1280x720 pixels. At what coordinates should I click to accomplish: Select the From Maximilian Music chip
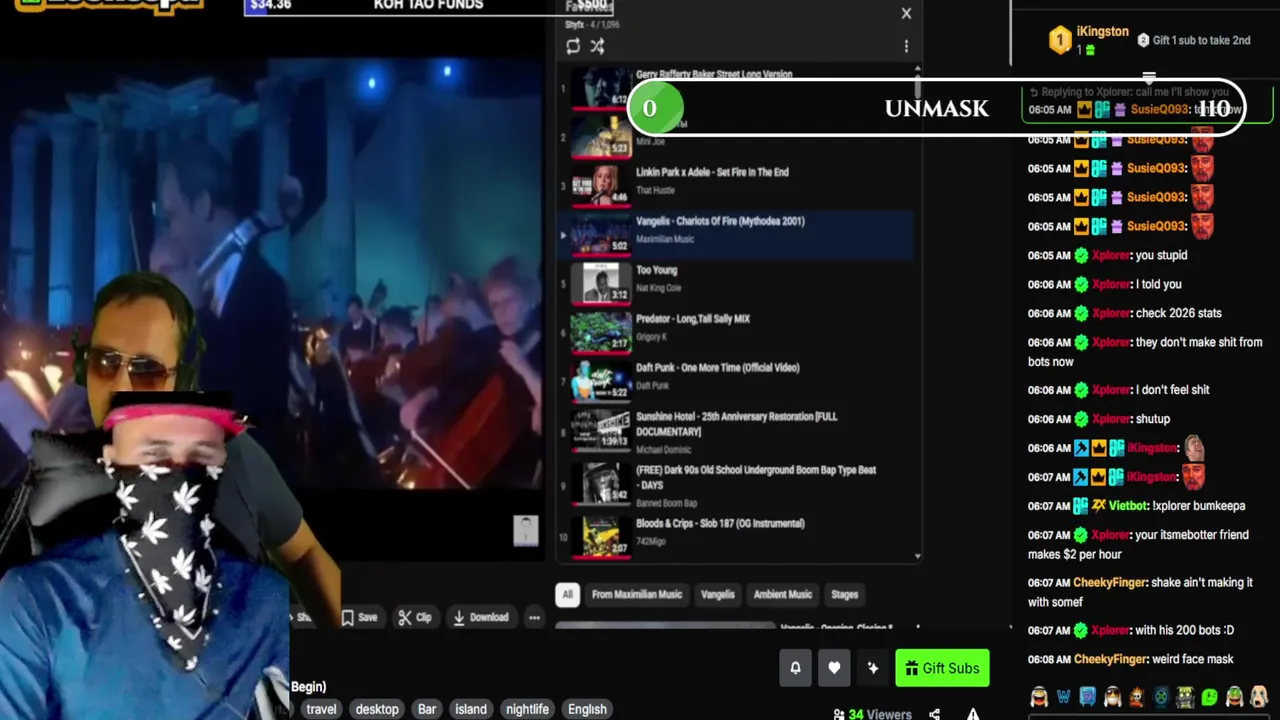tap(637, 594)
